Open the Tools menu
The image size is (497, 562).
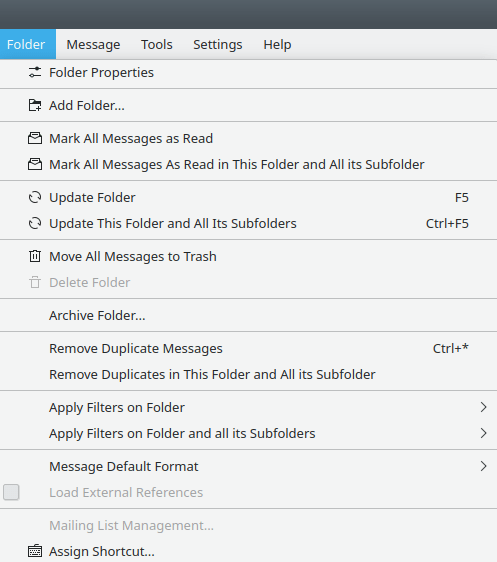[157, 44]
